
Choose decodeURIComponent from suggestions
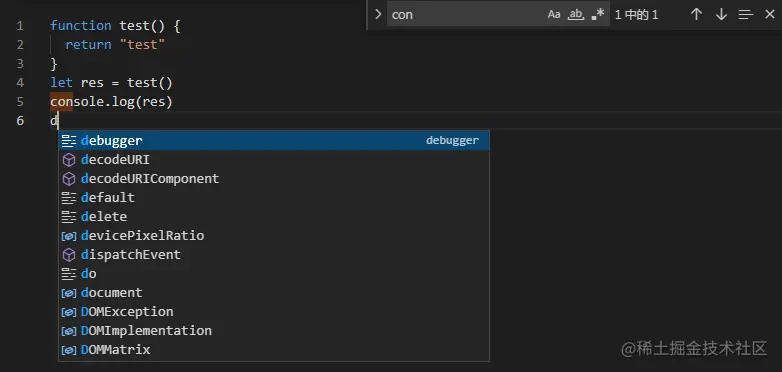point(274,179)
